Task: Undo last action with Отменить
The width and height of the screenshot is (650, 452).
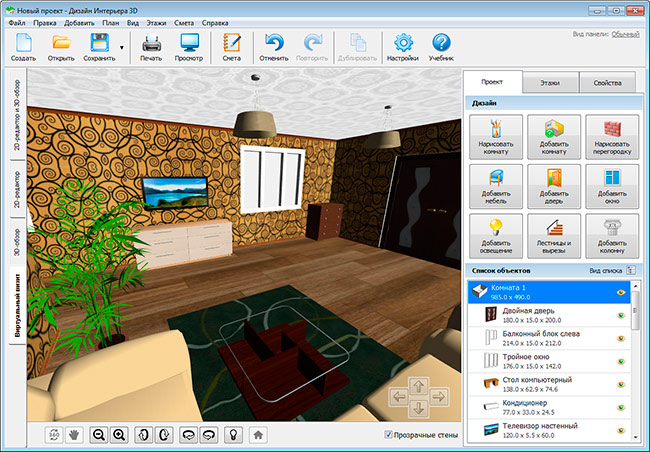Action: (274, 47)
